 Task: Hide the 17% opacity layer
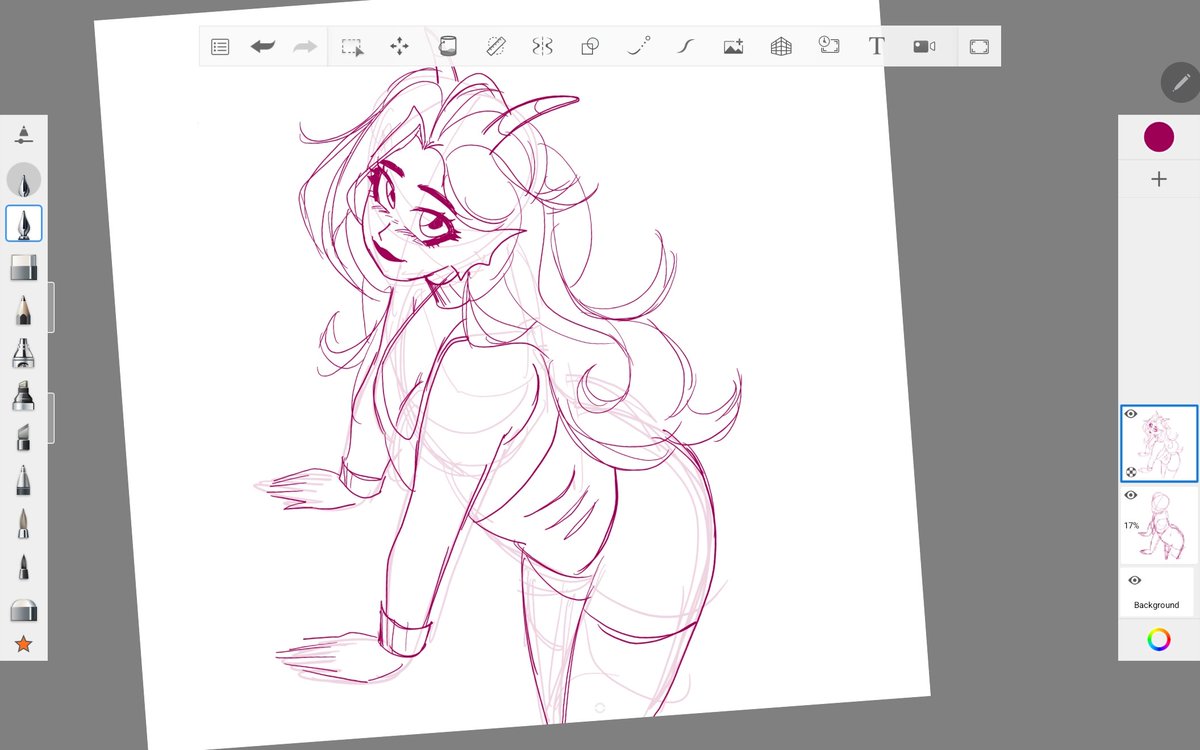(x=1131, y=495)
